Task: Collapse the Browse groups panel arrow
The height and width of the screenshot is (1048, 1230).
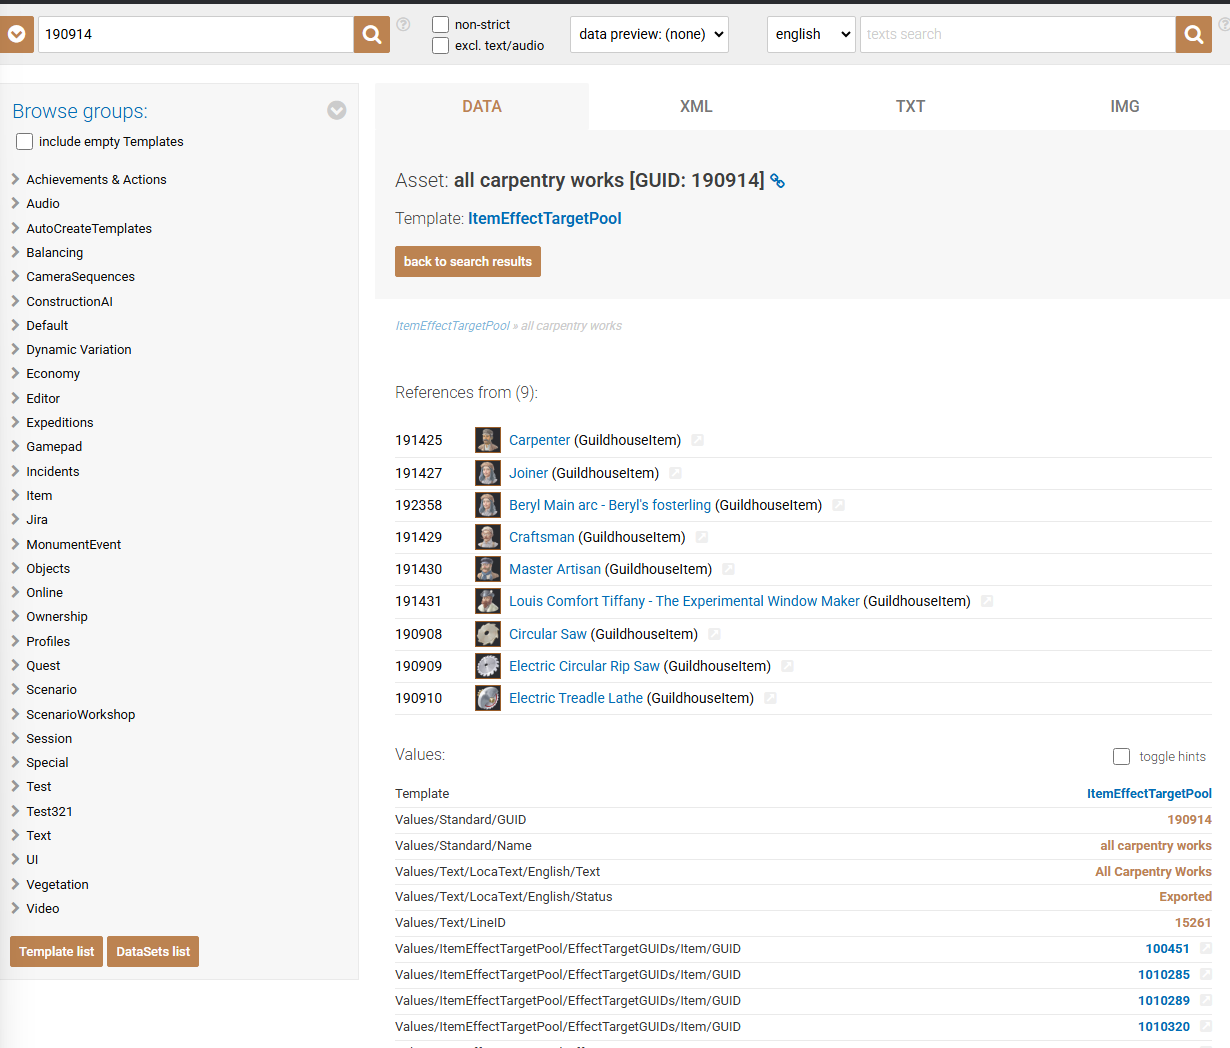Action: point(337,111)
